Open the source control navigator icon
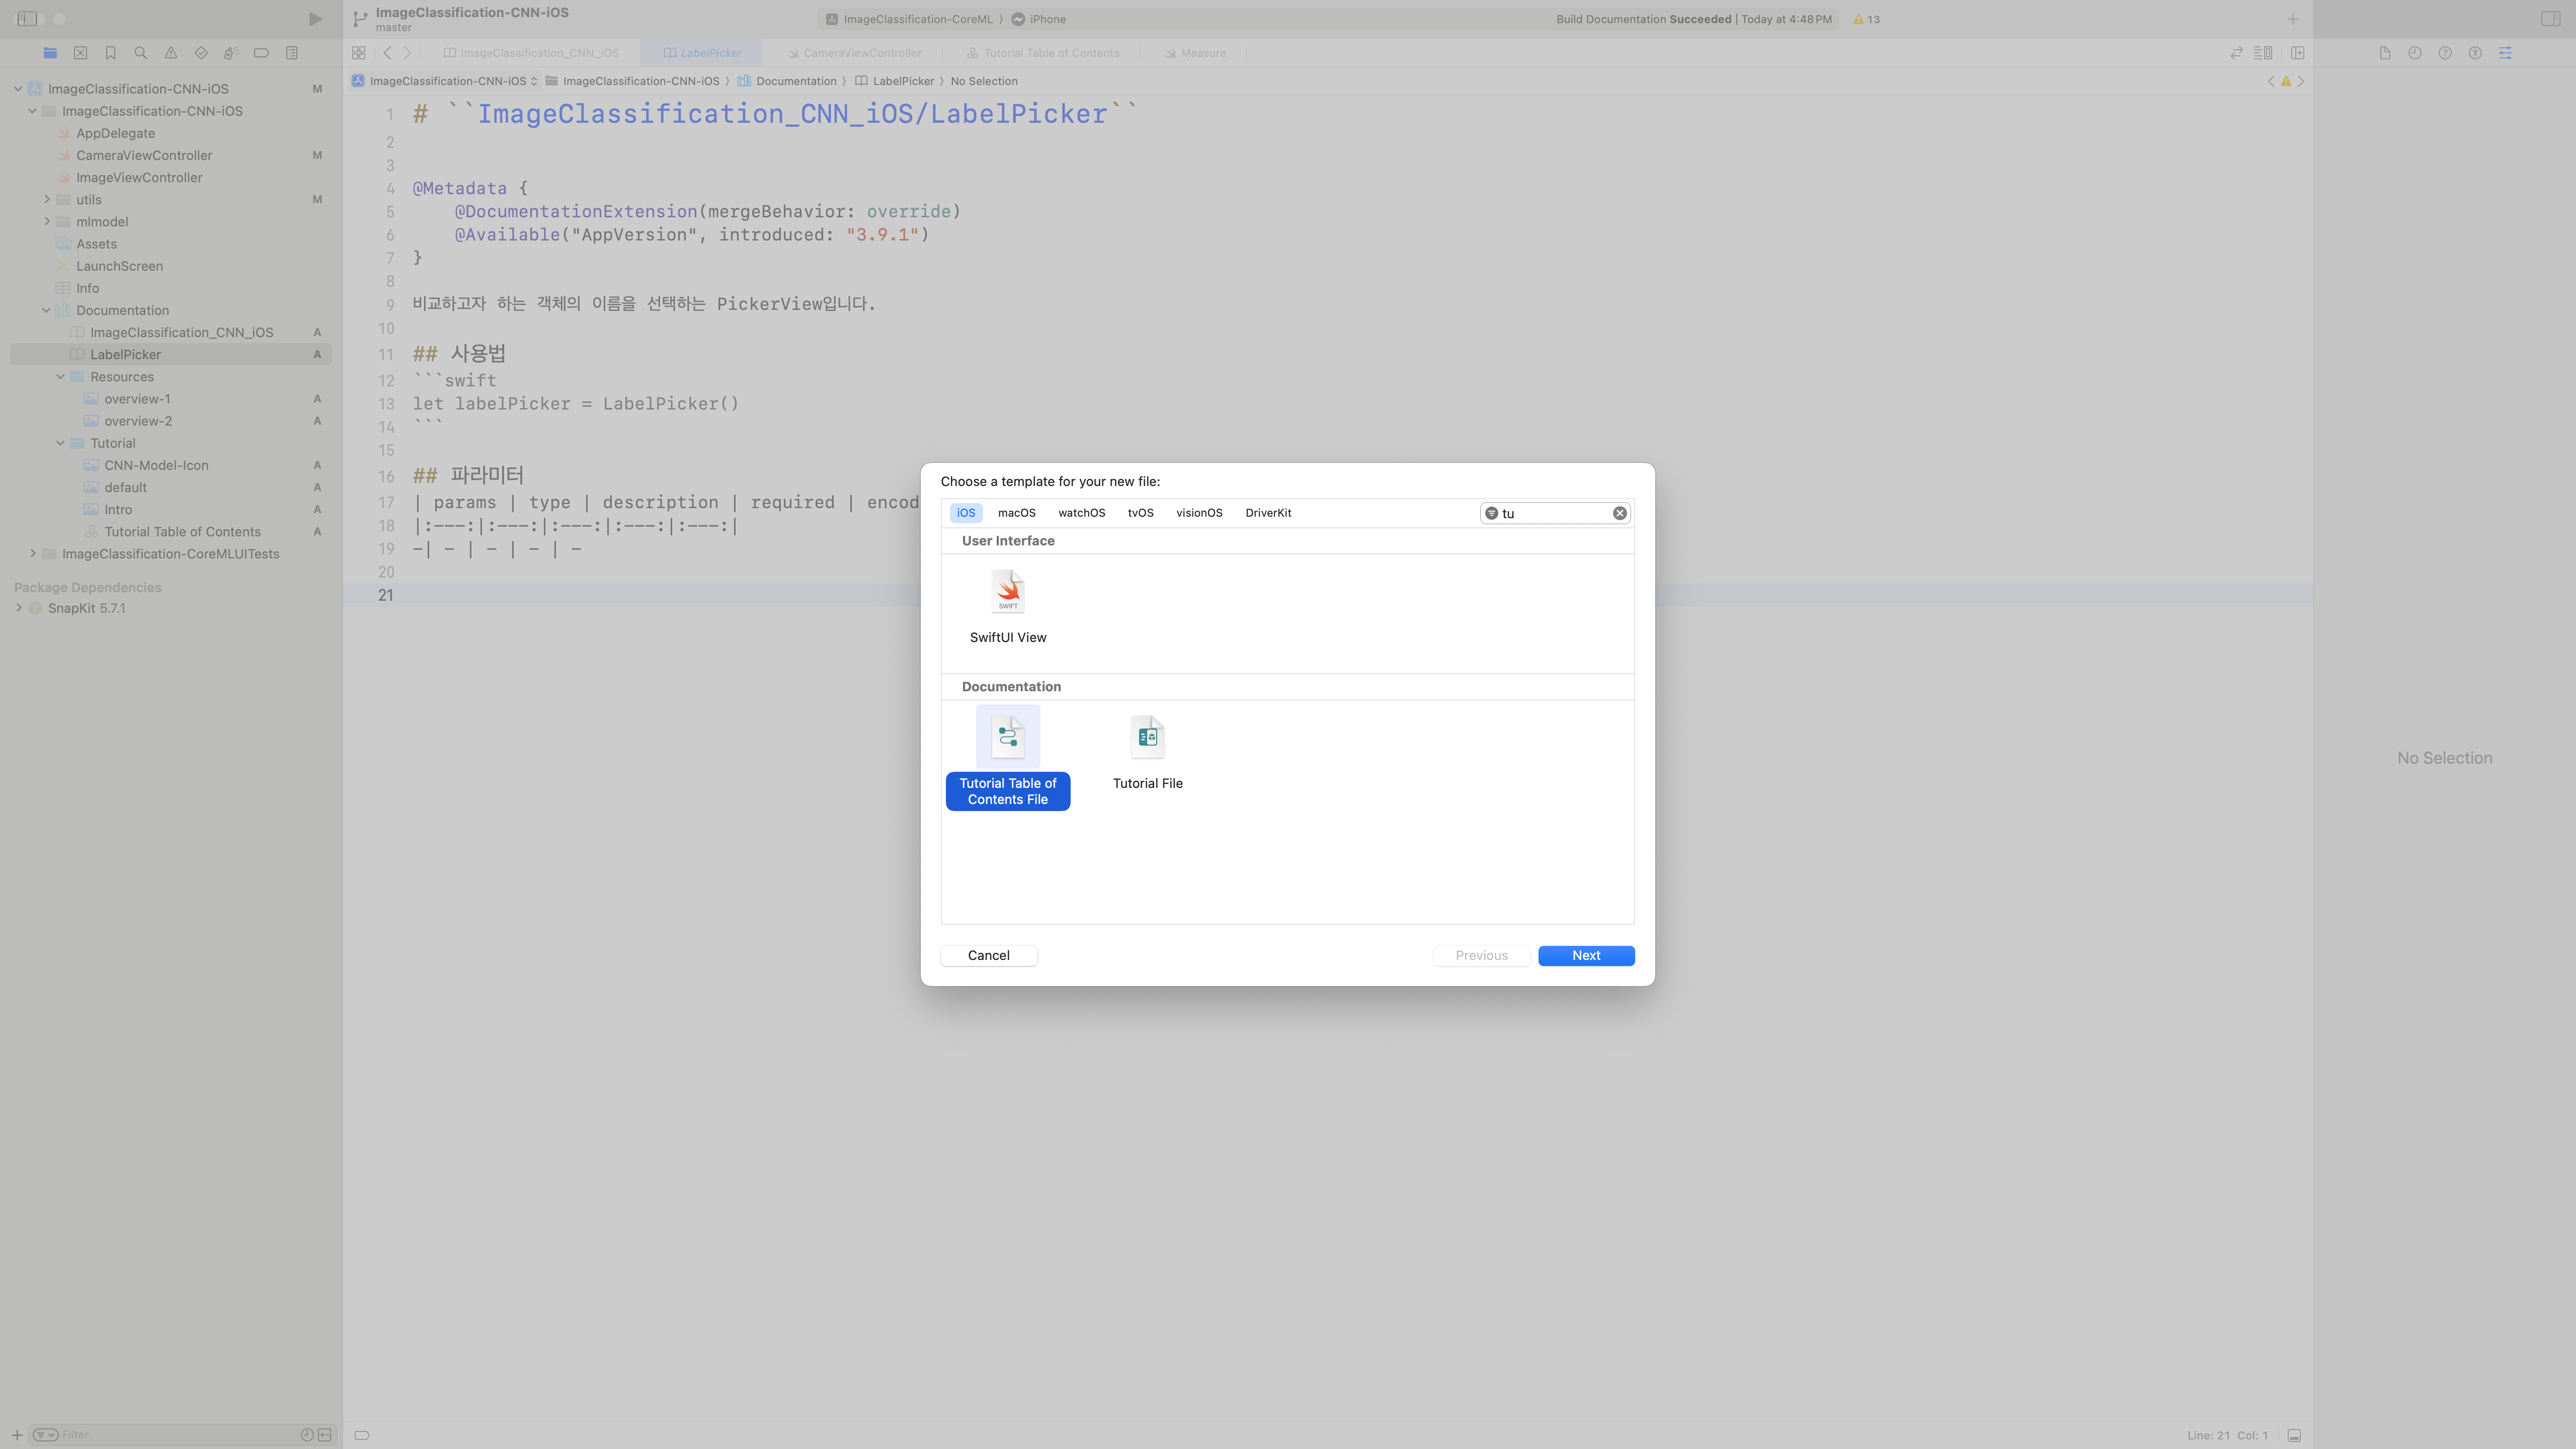 pyautogui.click(x=80, y=53)
